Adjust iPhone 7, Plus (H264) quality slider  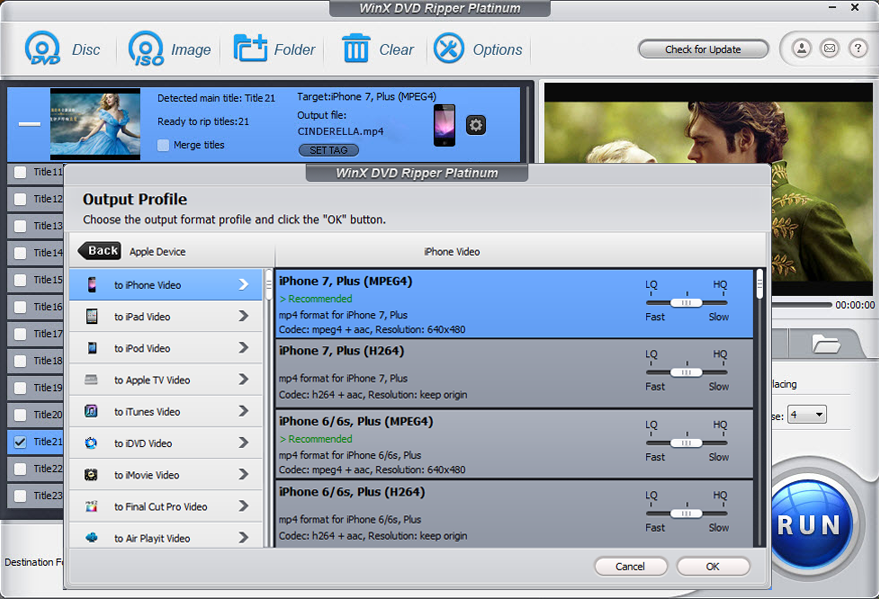(x=686, y=372)
